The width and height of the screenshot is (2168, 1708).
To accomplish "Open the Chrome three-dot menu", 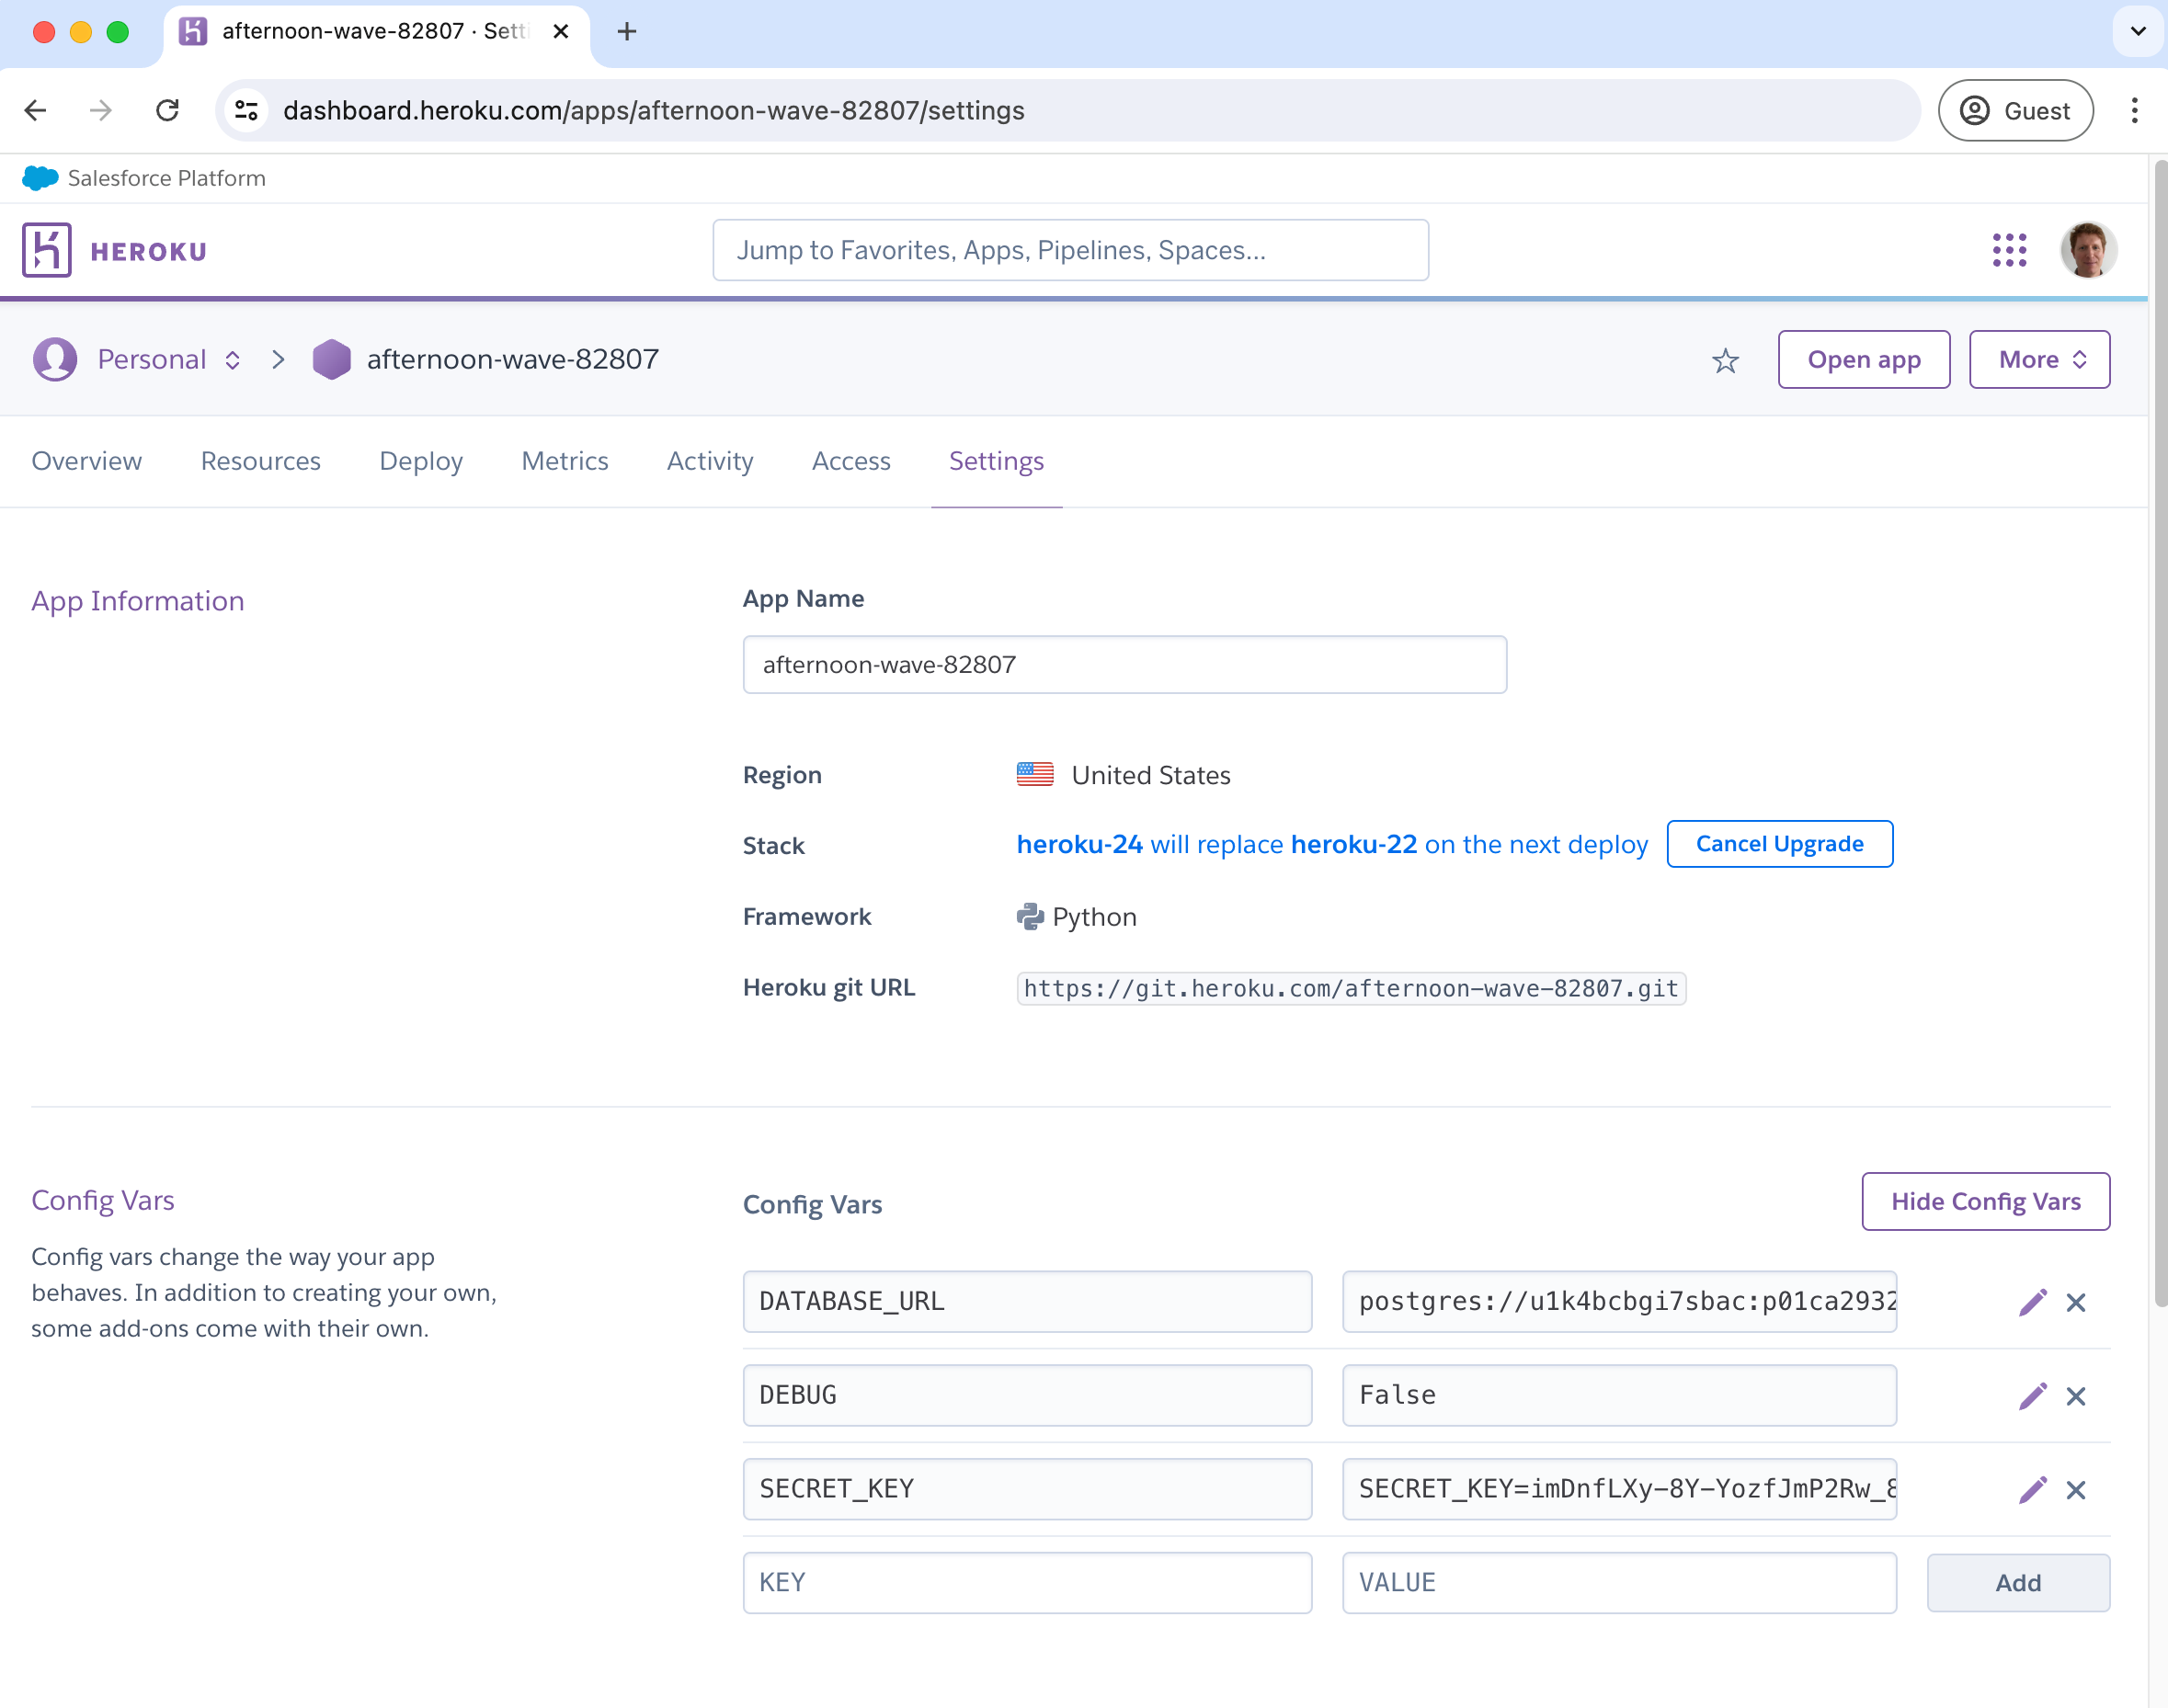I will pyautogui.click(x=2134, y=110).
